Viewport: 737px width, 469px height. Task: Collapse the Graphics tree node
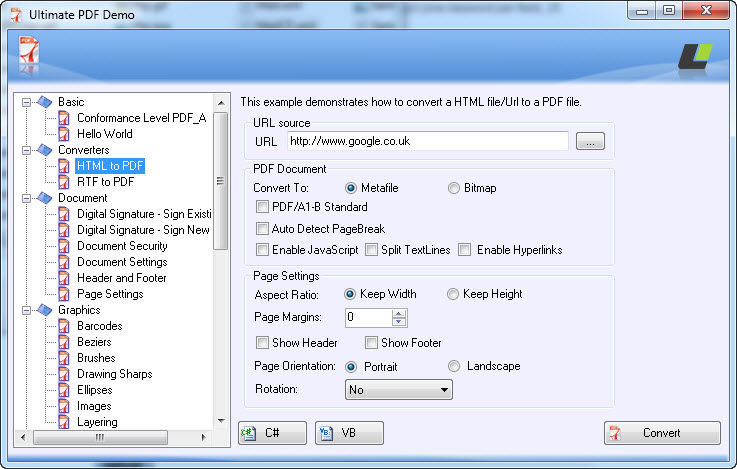[x=27, y=310]
